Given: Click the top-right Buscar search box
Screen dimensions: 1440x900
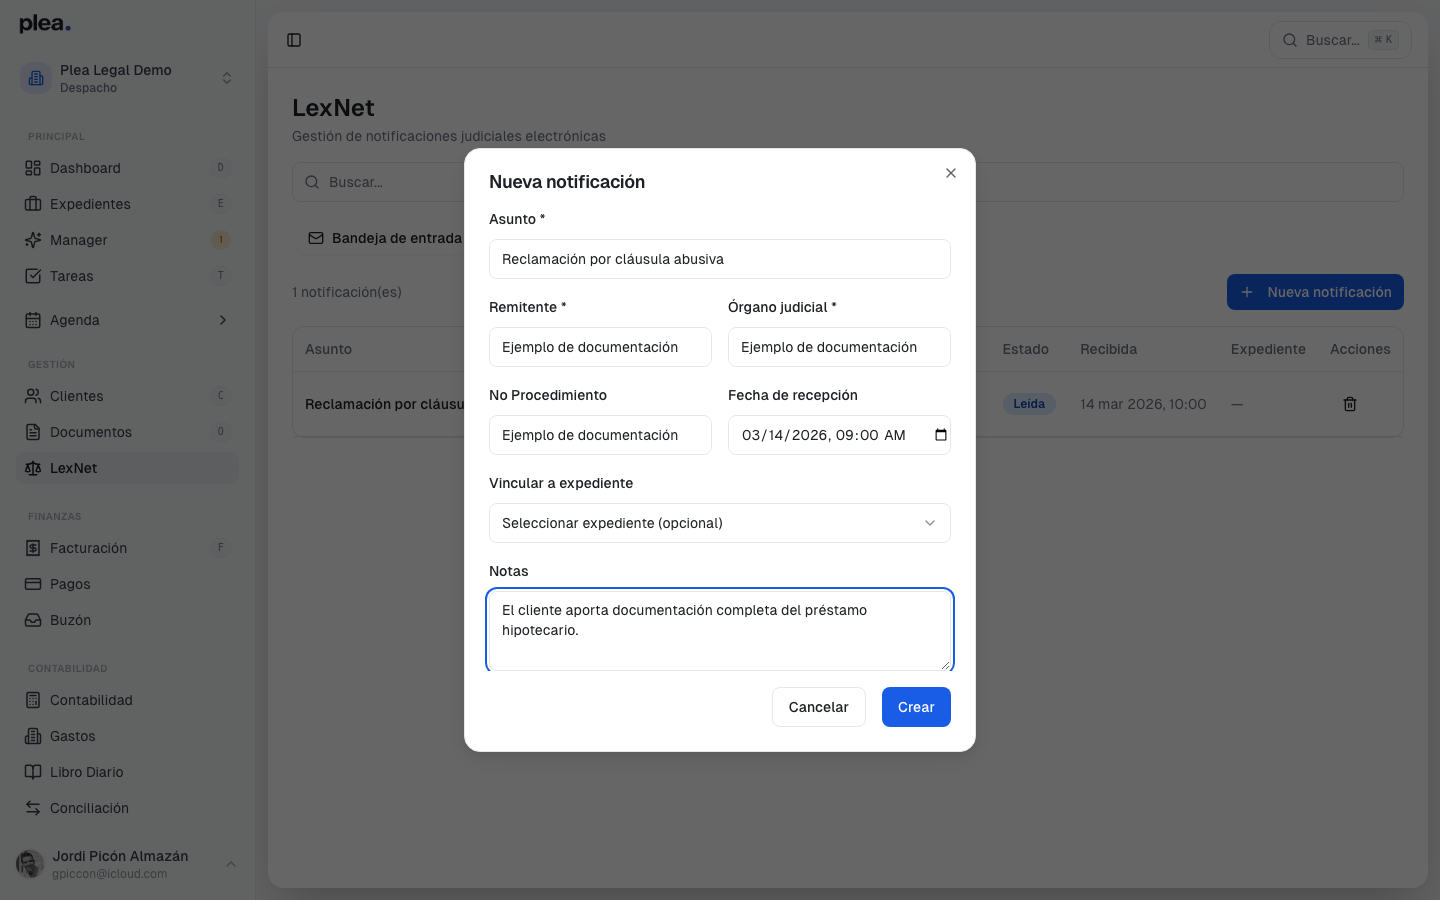Looking at the screenshot, I should pos(1340,40).
